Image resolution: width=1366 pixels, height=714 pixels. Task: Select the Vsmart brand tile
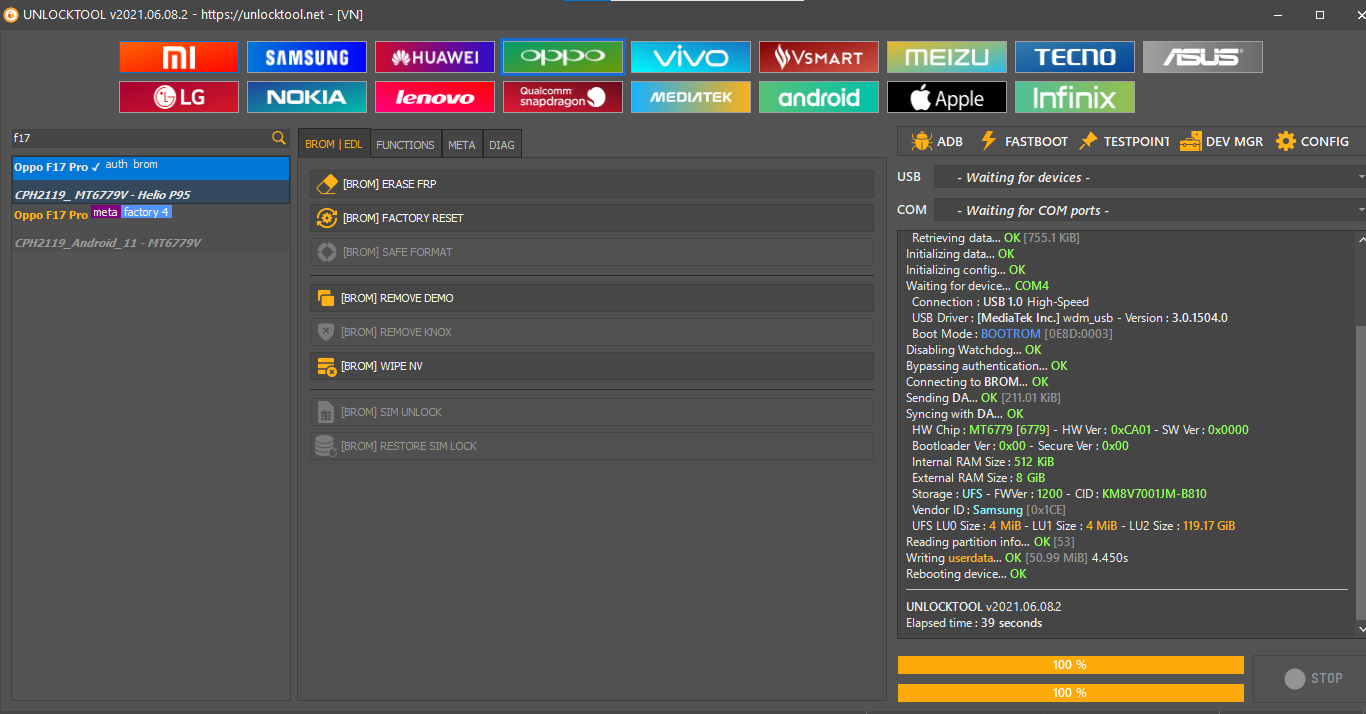tap(819, 57)
